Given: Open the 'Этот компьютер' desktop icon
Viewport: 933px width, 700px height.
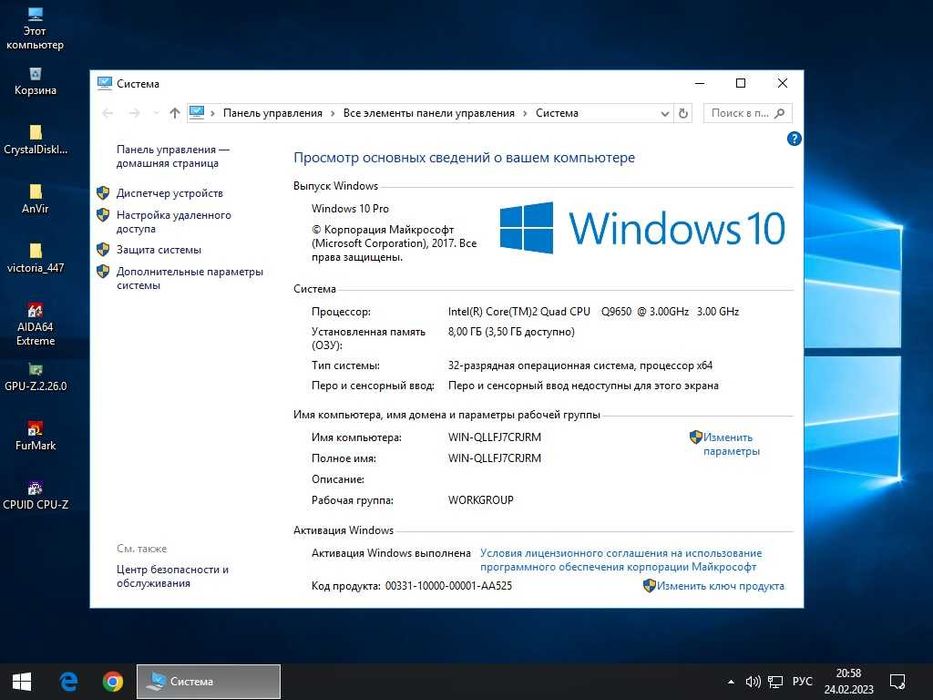Looking at the screenshot, I should 35,28.
